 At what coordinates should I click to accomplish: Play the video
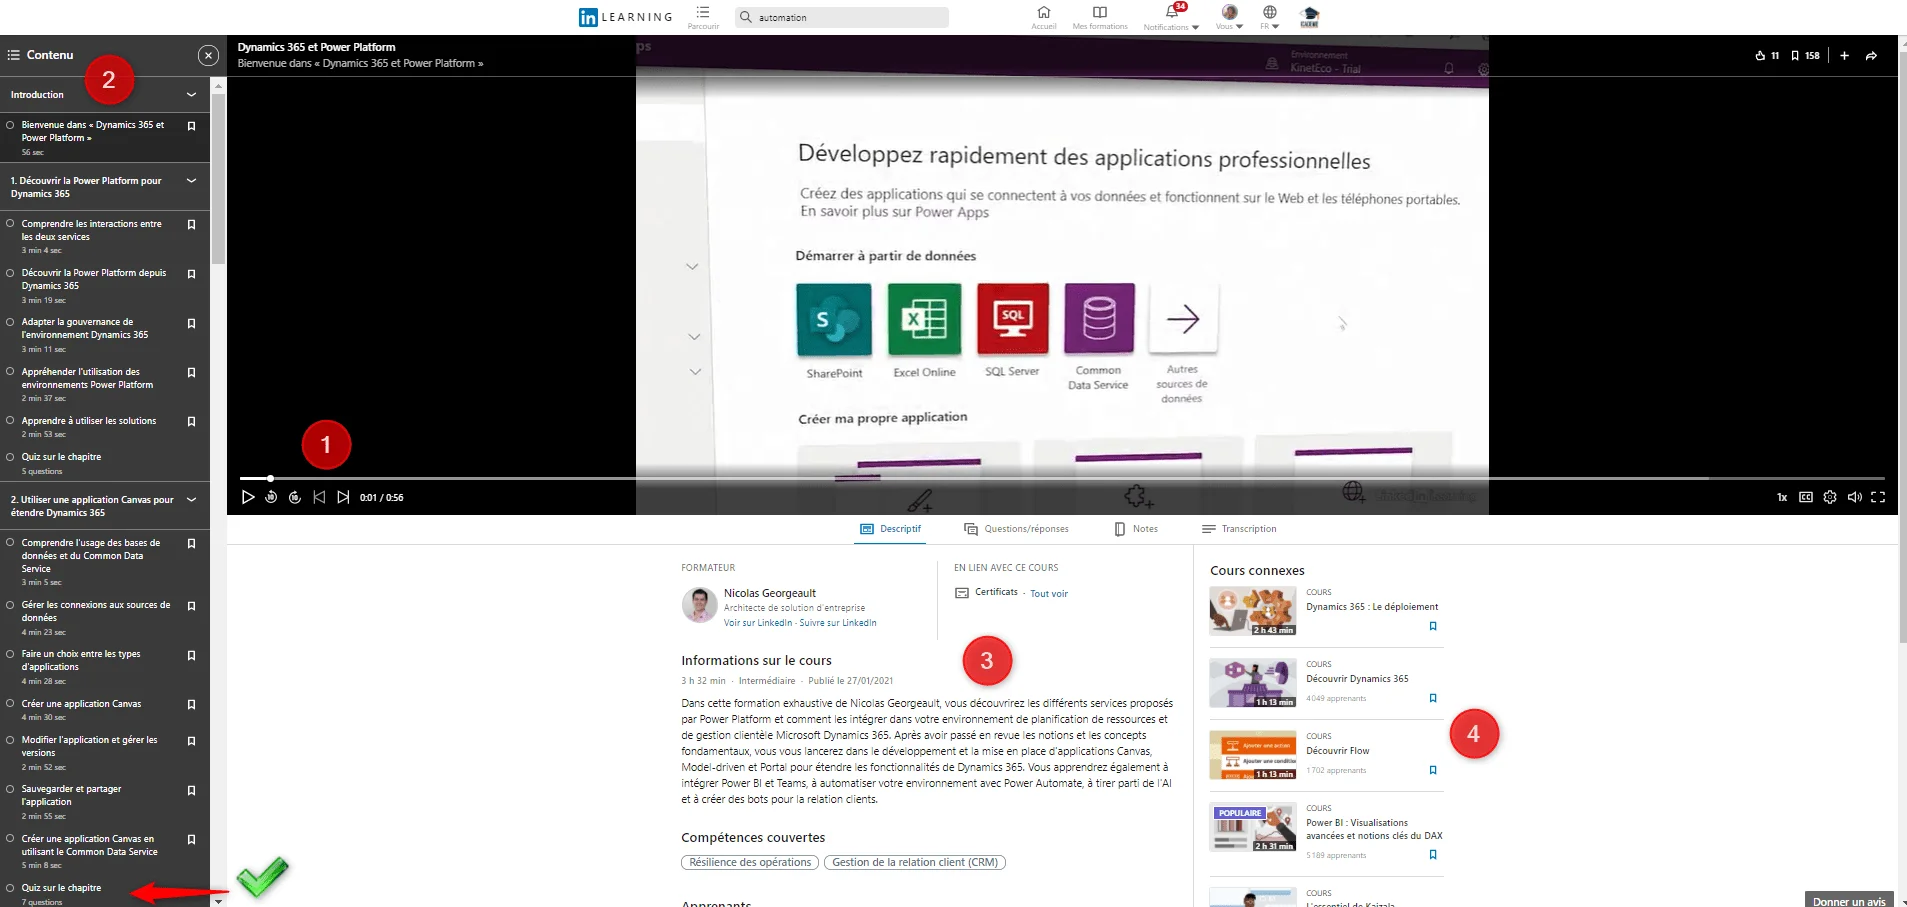(248, 497)
